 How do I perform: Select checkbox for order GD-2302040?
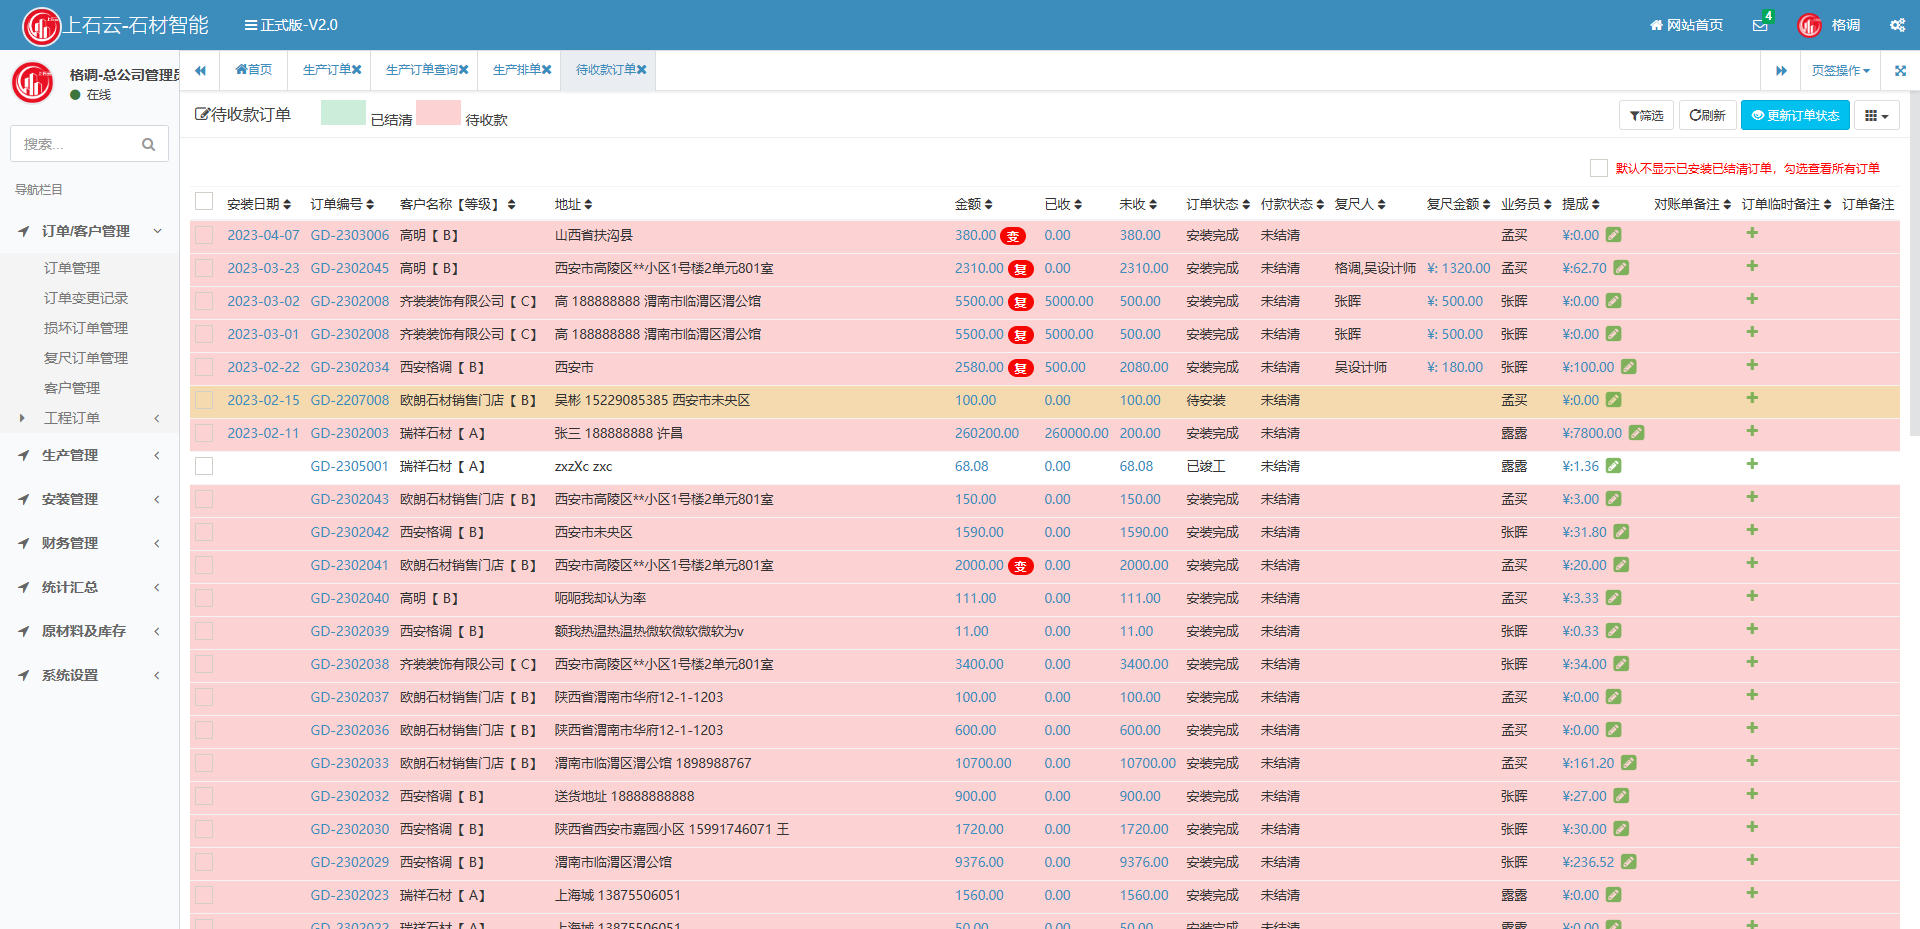pyautogui.click(x=204, y=598)
